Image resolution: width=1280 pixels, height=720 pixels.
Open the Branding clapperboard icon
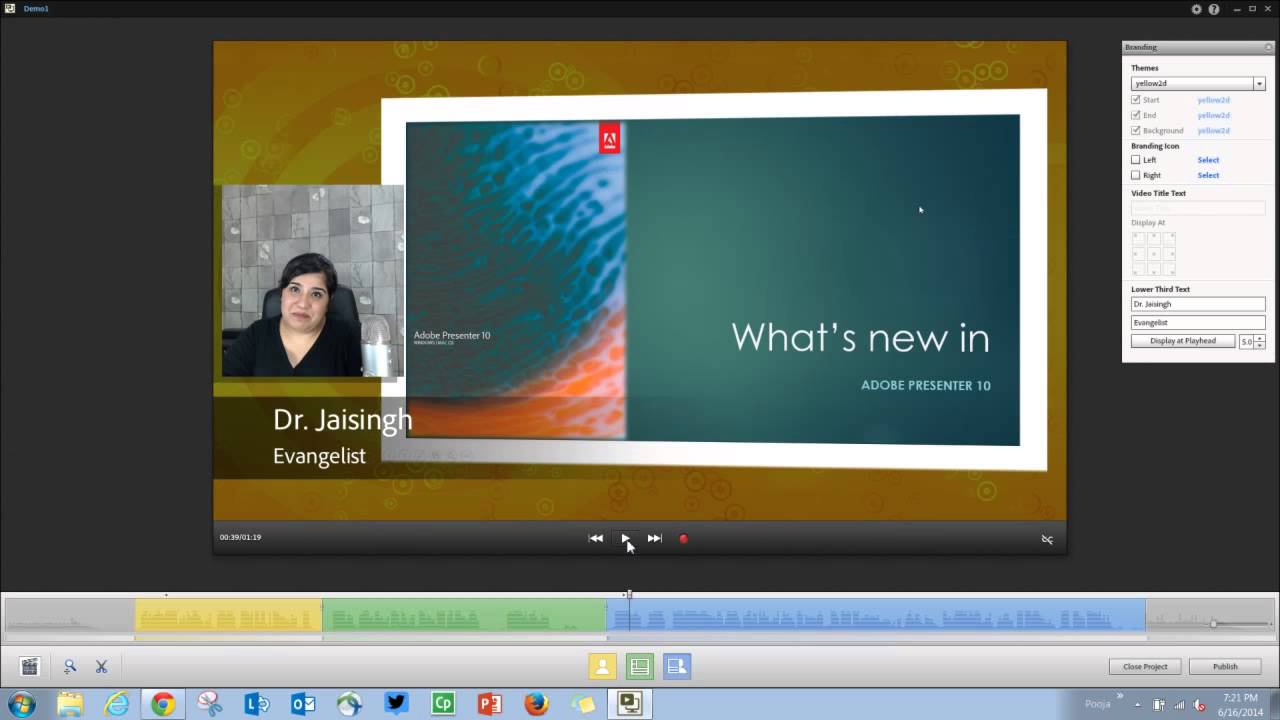(x=30, y=666)
